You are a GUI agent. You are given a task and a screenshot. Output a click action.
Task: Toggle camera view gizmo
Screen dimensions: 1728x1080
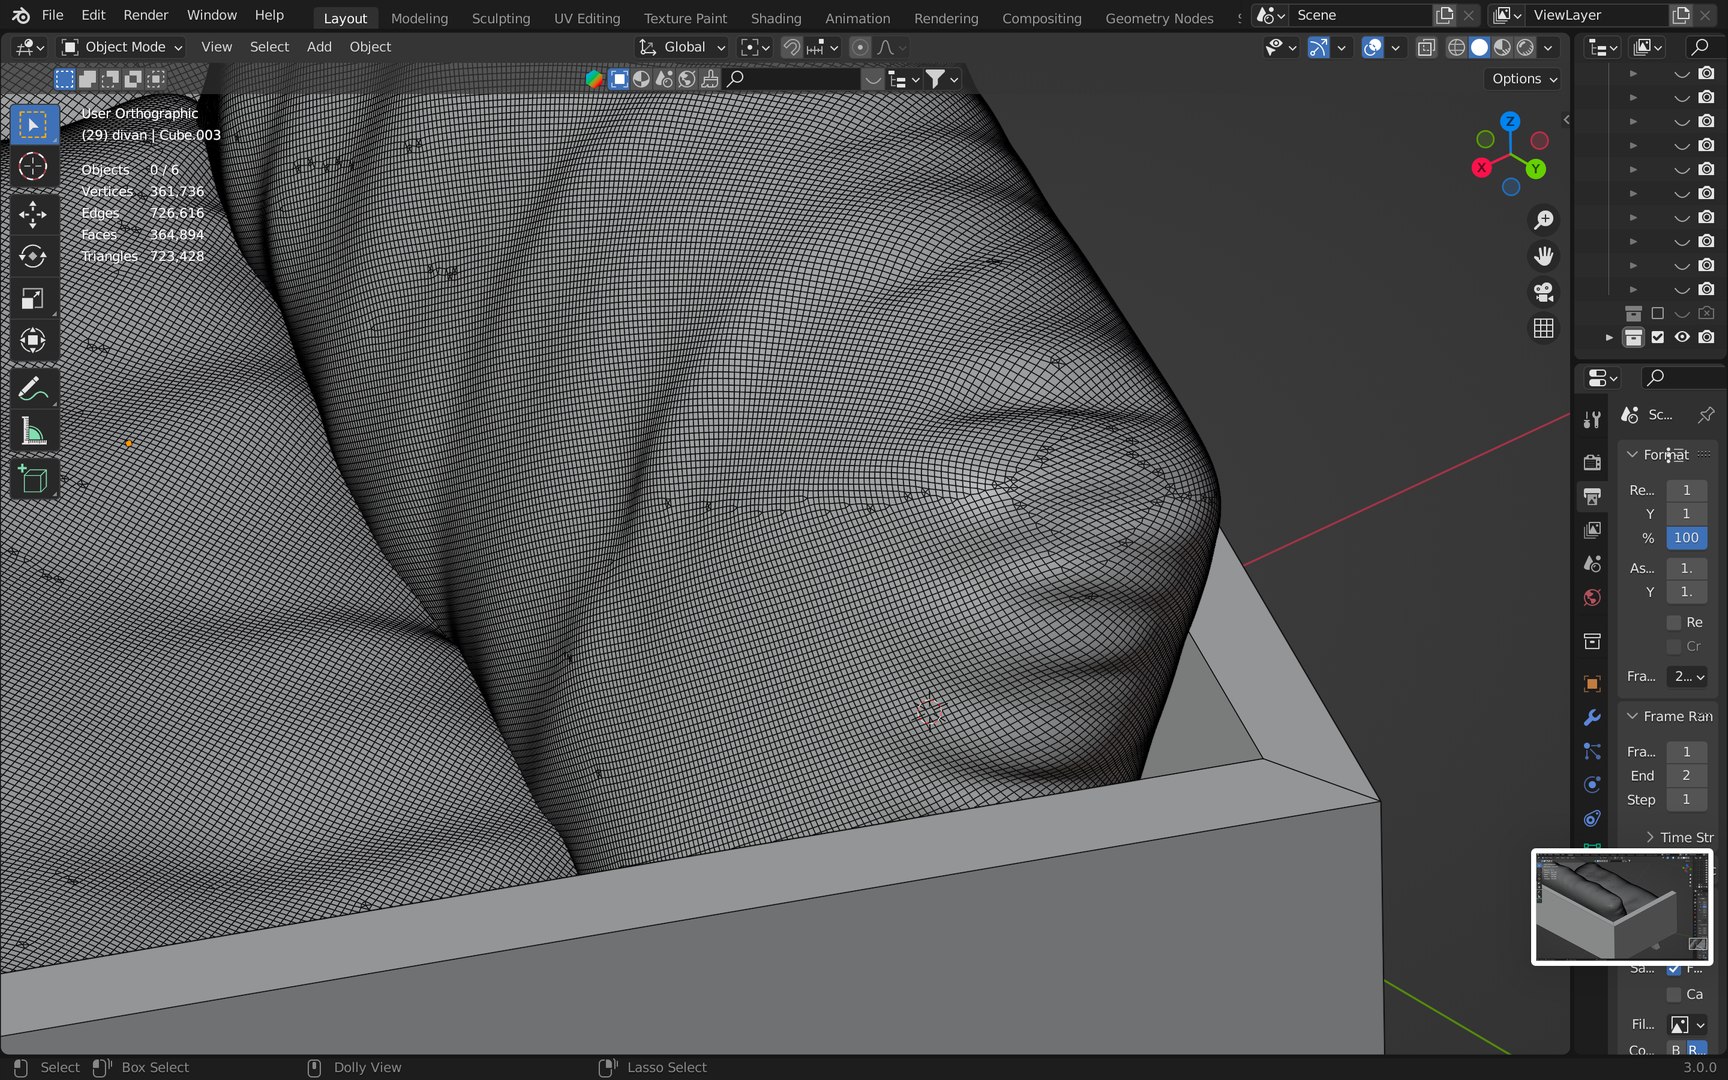click(x=1544, y=292)
